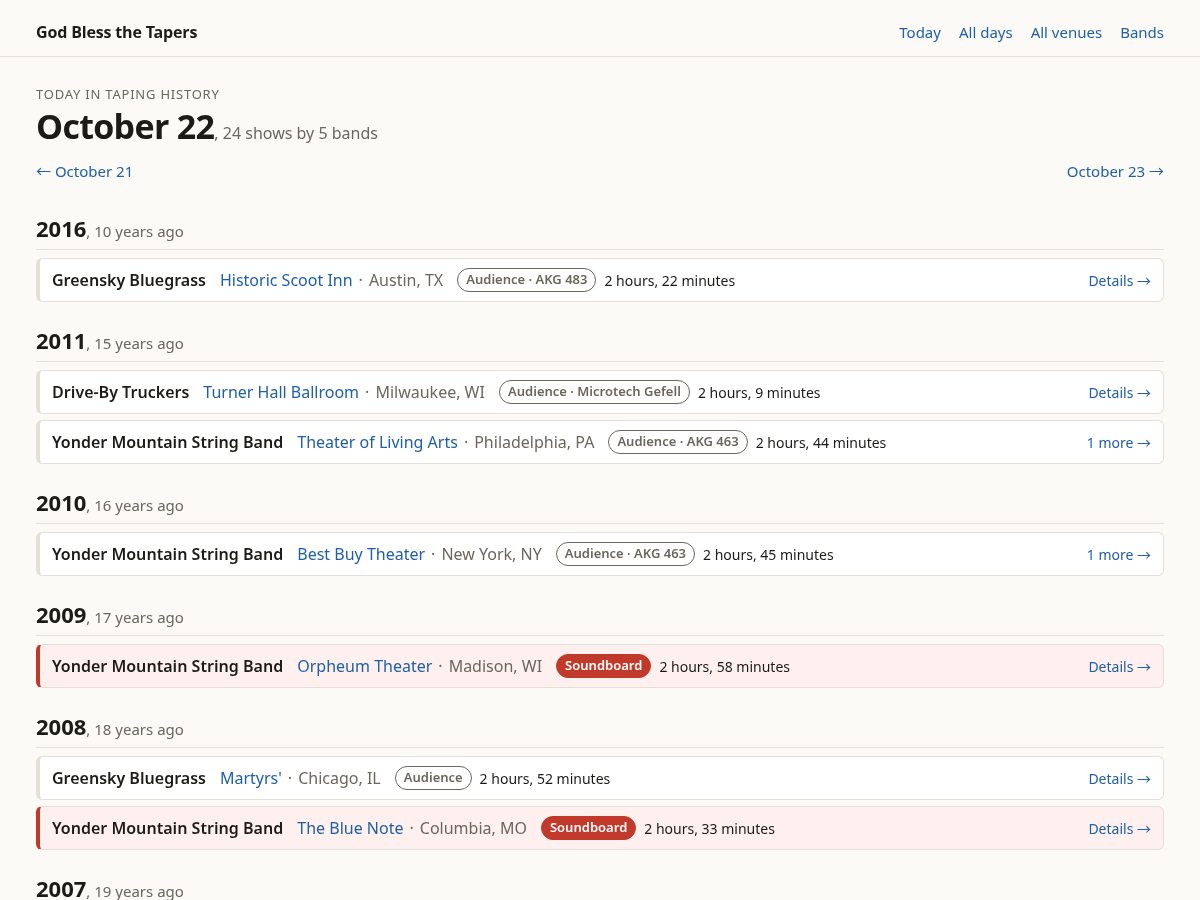Click the Audience · Microtech Gefell badge
1200x900 pixels.
coord(594,392)
